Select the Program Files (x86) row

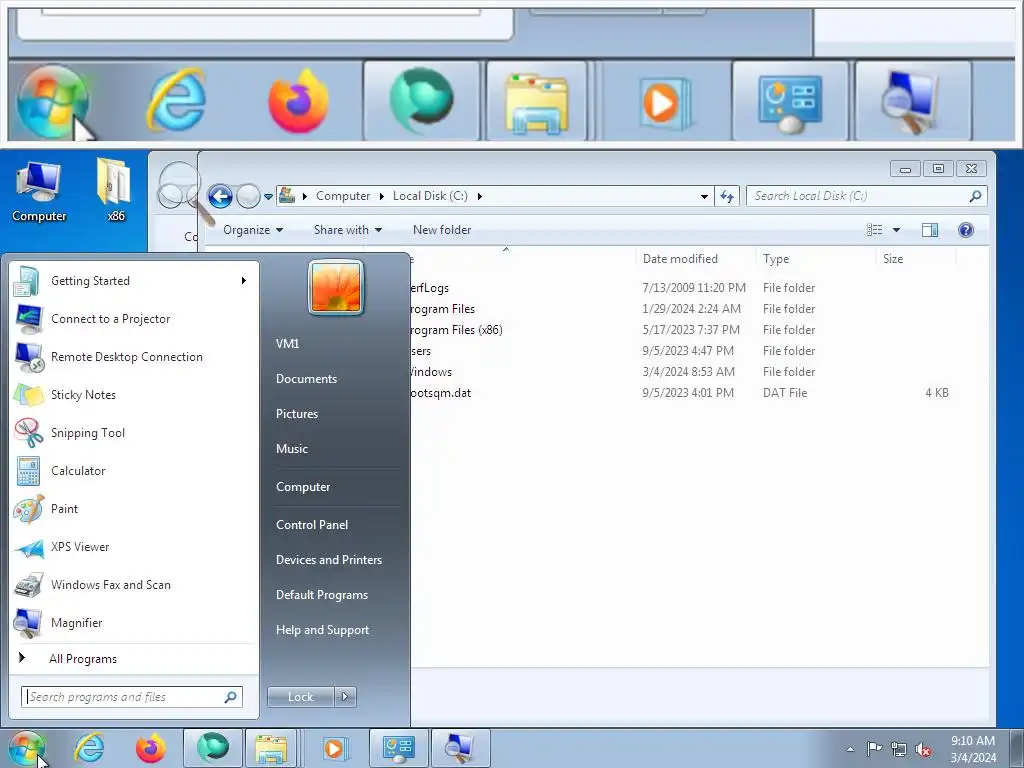click(x=679, y=330)
